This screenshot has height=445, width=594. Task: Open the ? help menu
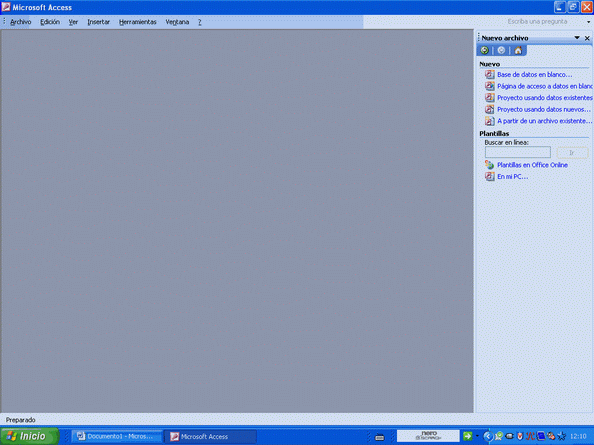(200, 22)
